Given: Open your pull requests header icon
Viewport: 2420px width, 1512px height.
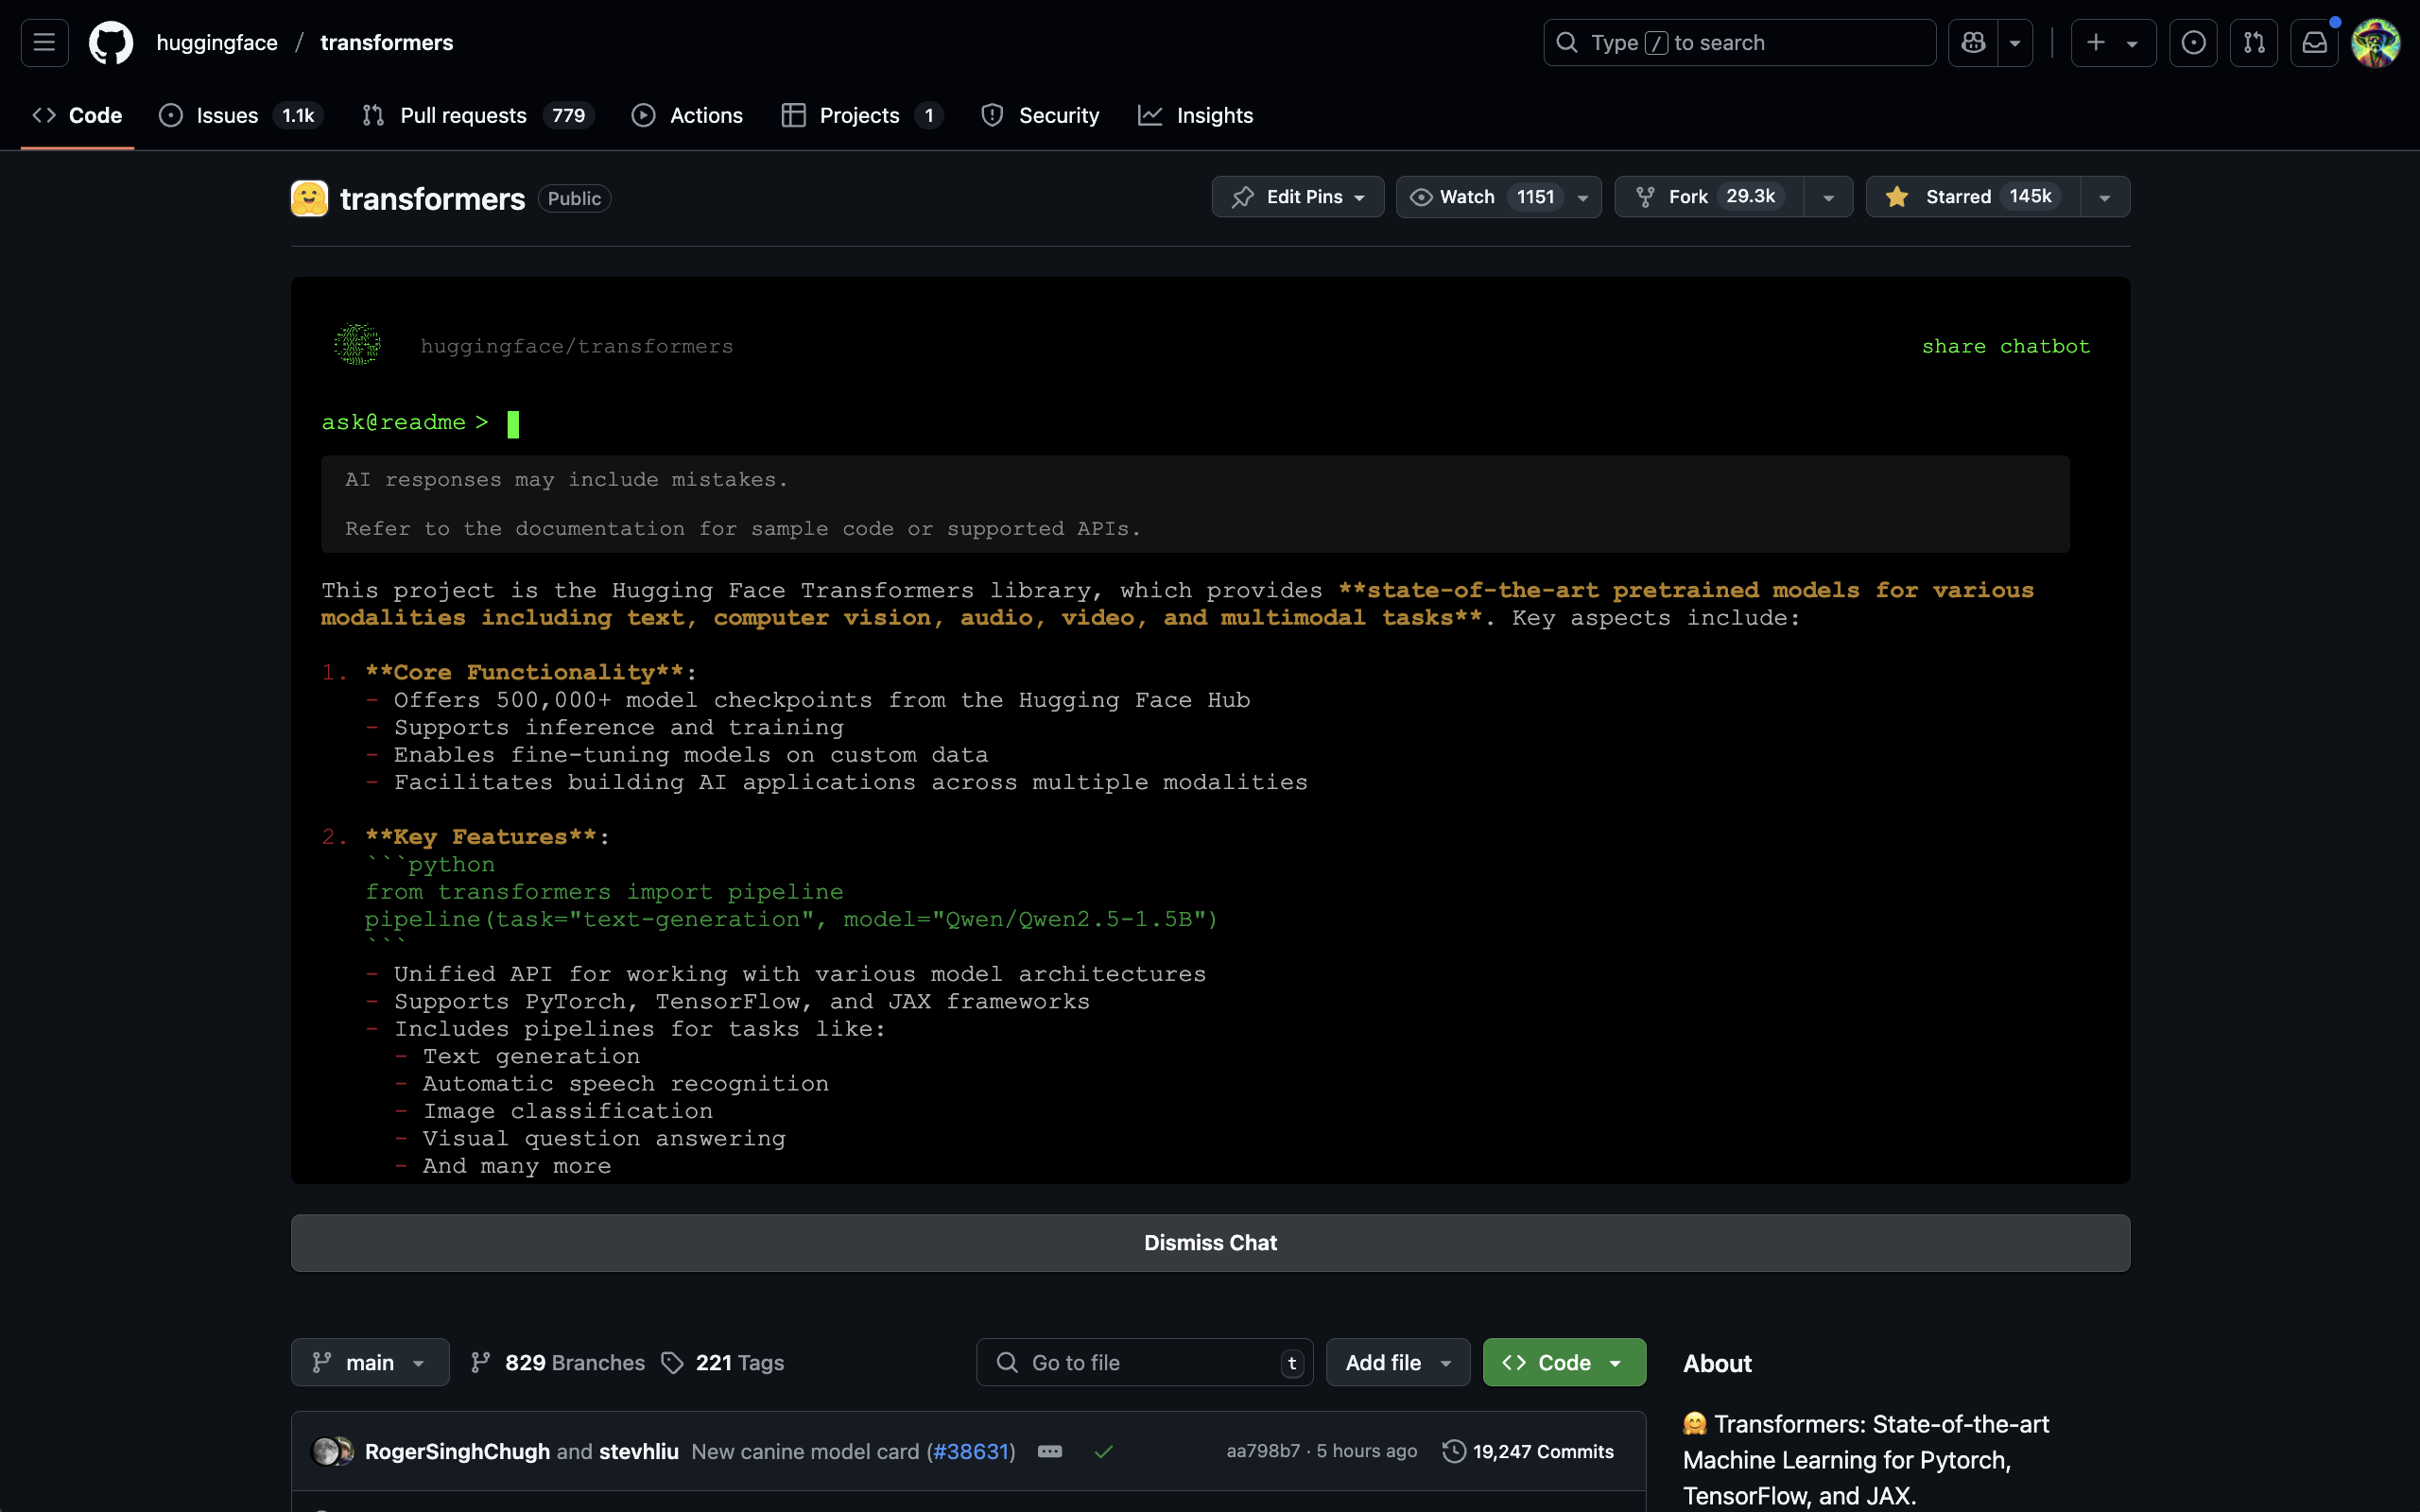Looking at the screenshot, I should pos(2254,43).
